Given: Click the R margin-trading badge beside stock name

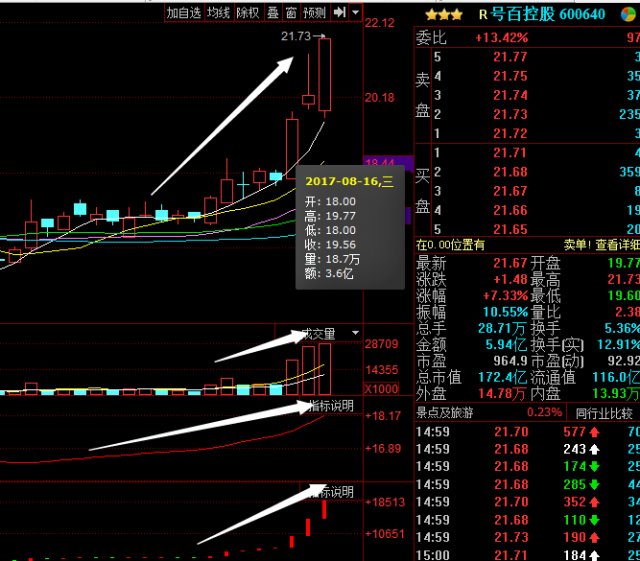Looking at the screenshot, I should point(483,15).
